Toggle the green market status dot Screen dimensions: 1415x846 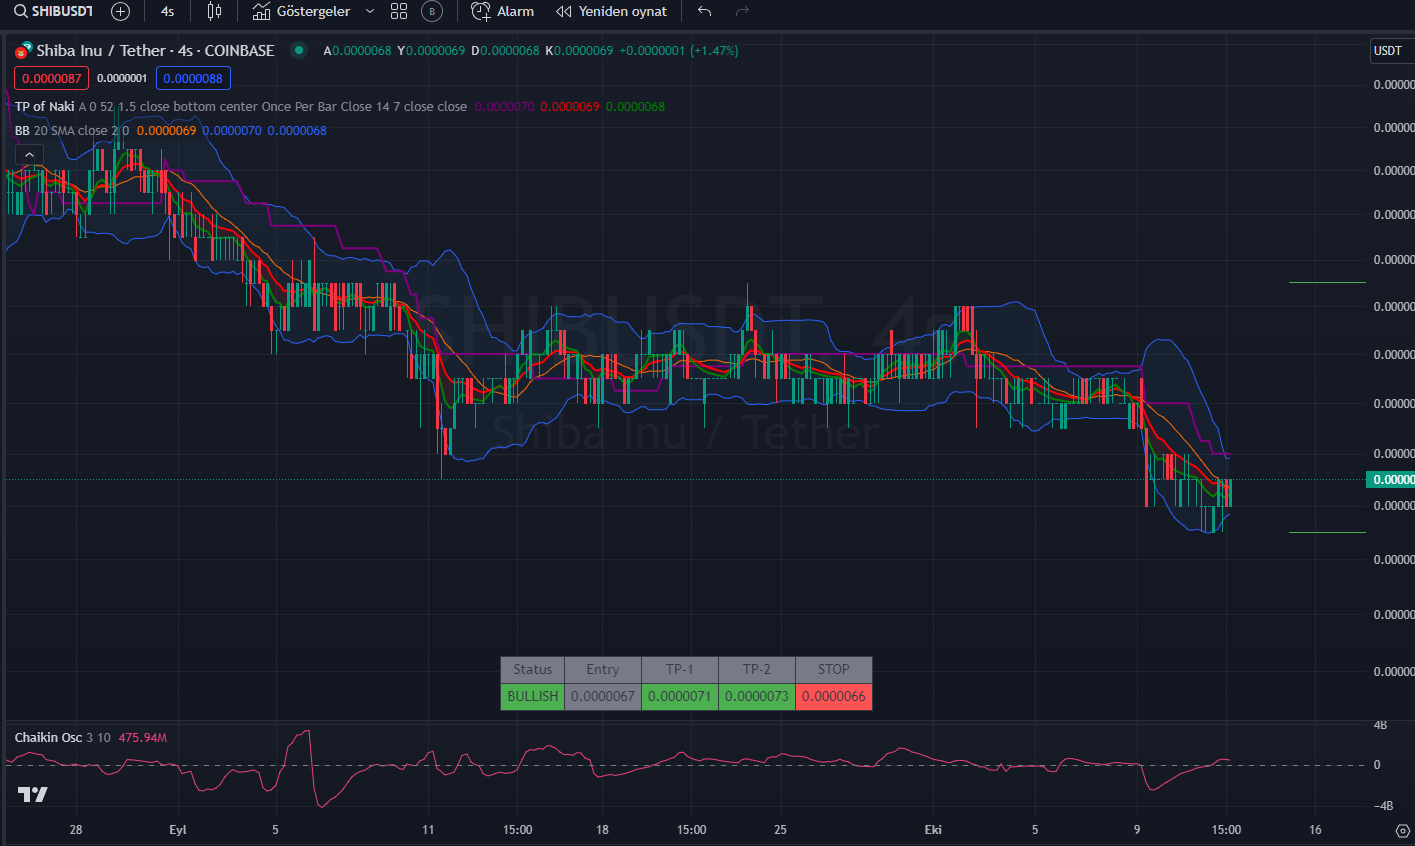[298, 50]
